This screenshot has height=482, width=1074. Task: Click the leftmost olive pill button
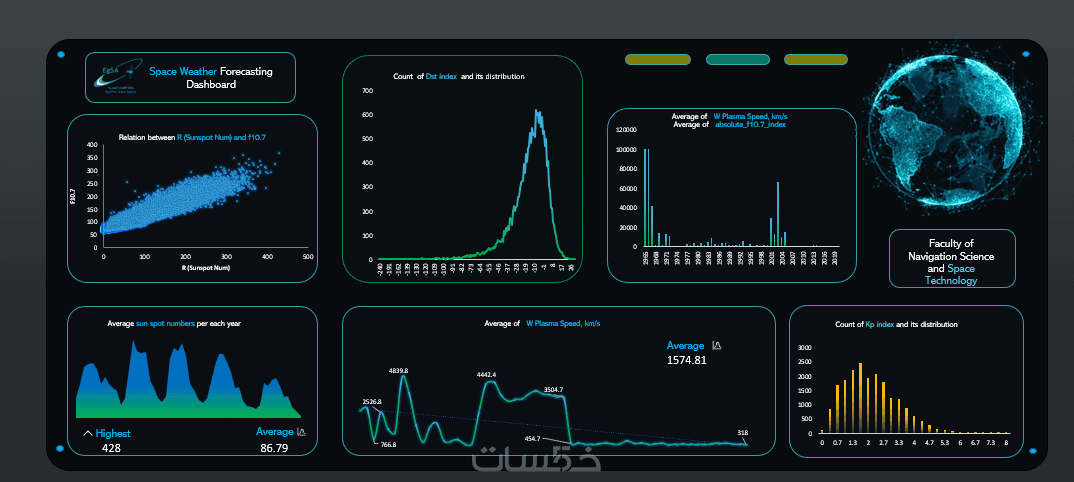tap(658, 60)
